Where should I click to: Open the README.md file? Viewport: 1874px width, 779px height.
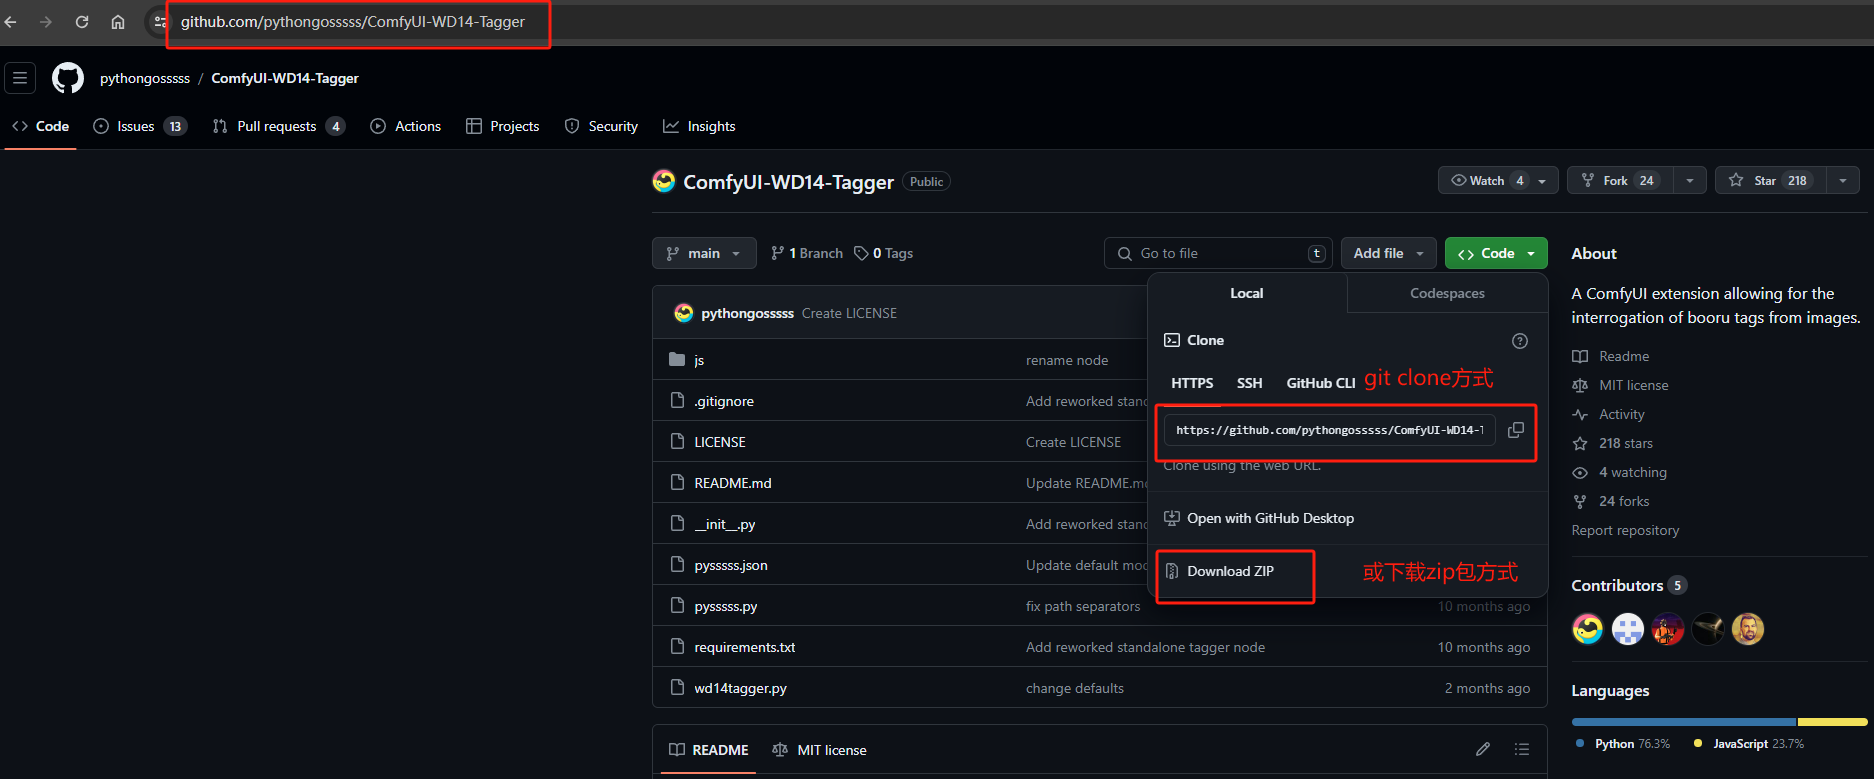733,483
